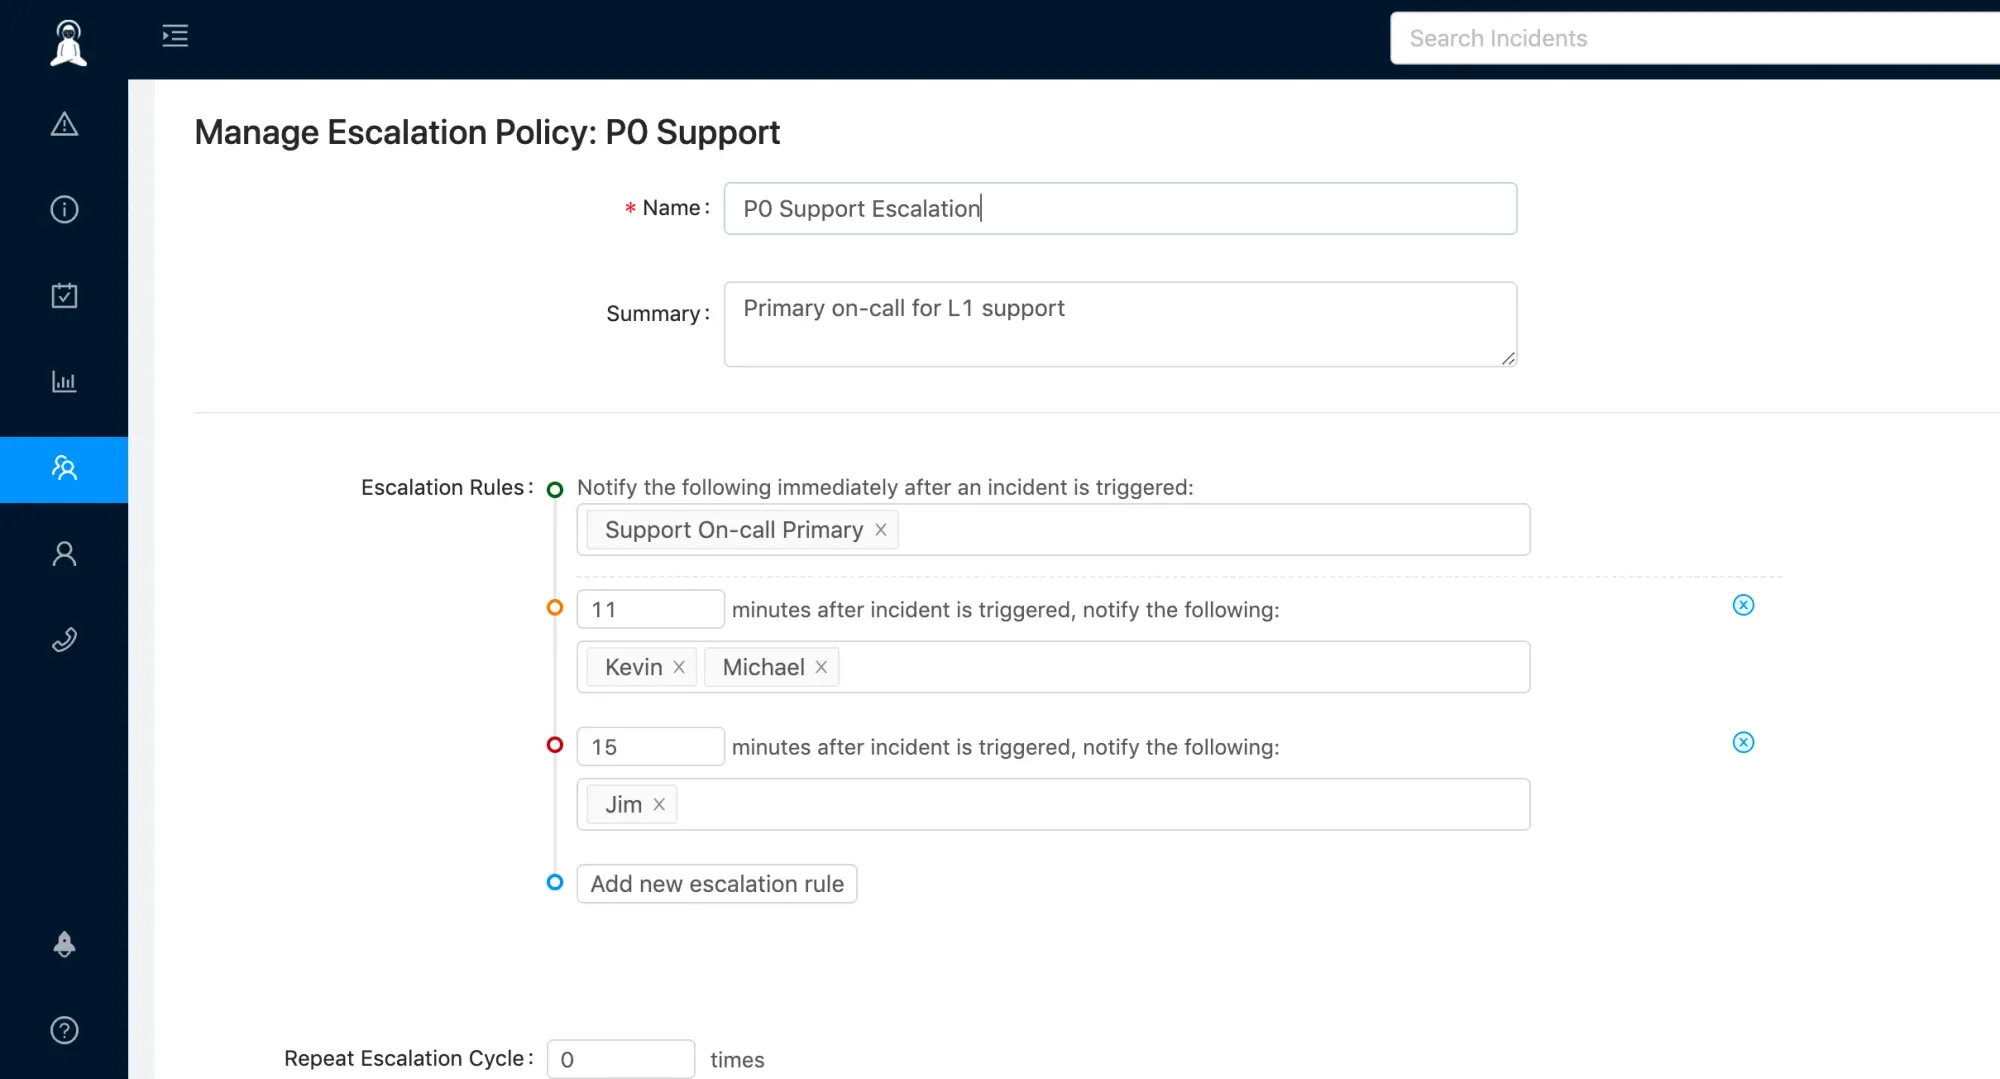Image resolution: width=2000 pixels, height=1079 pixels.
Task: Click the Jim tag label
Action: click(x=623, y=804)
